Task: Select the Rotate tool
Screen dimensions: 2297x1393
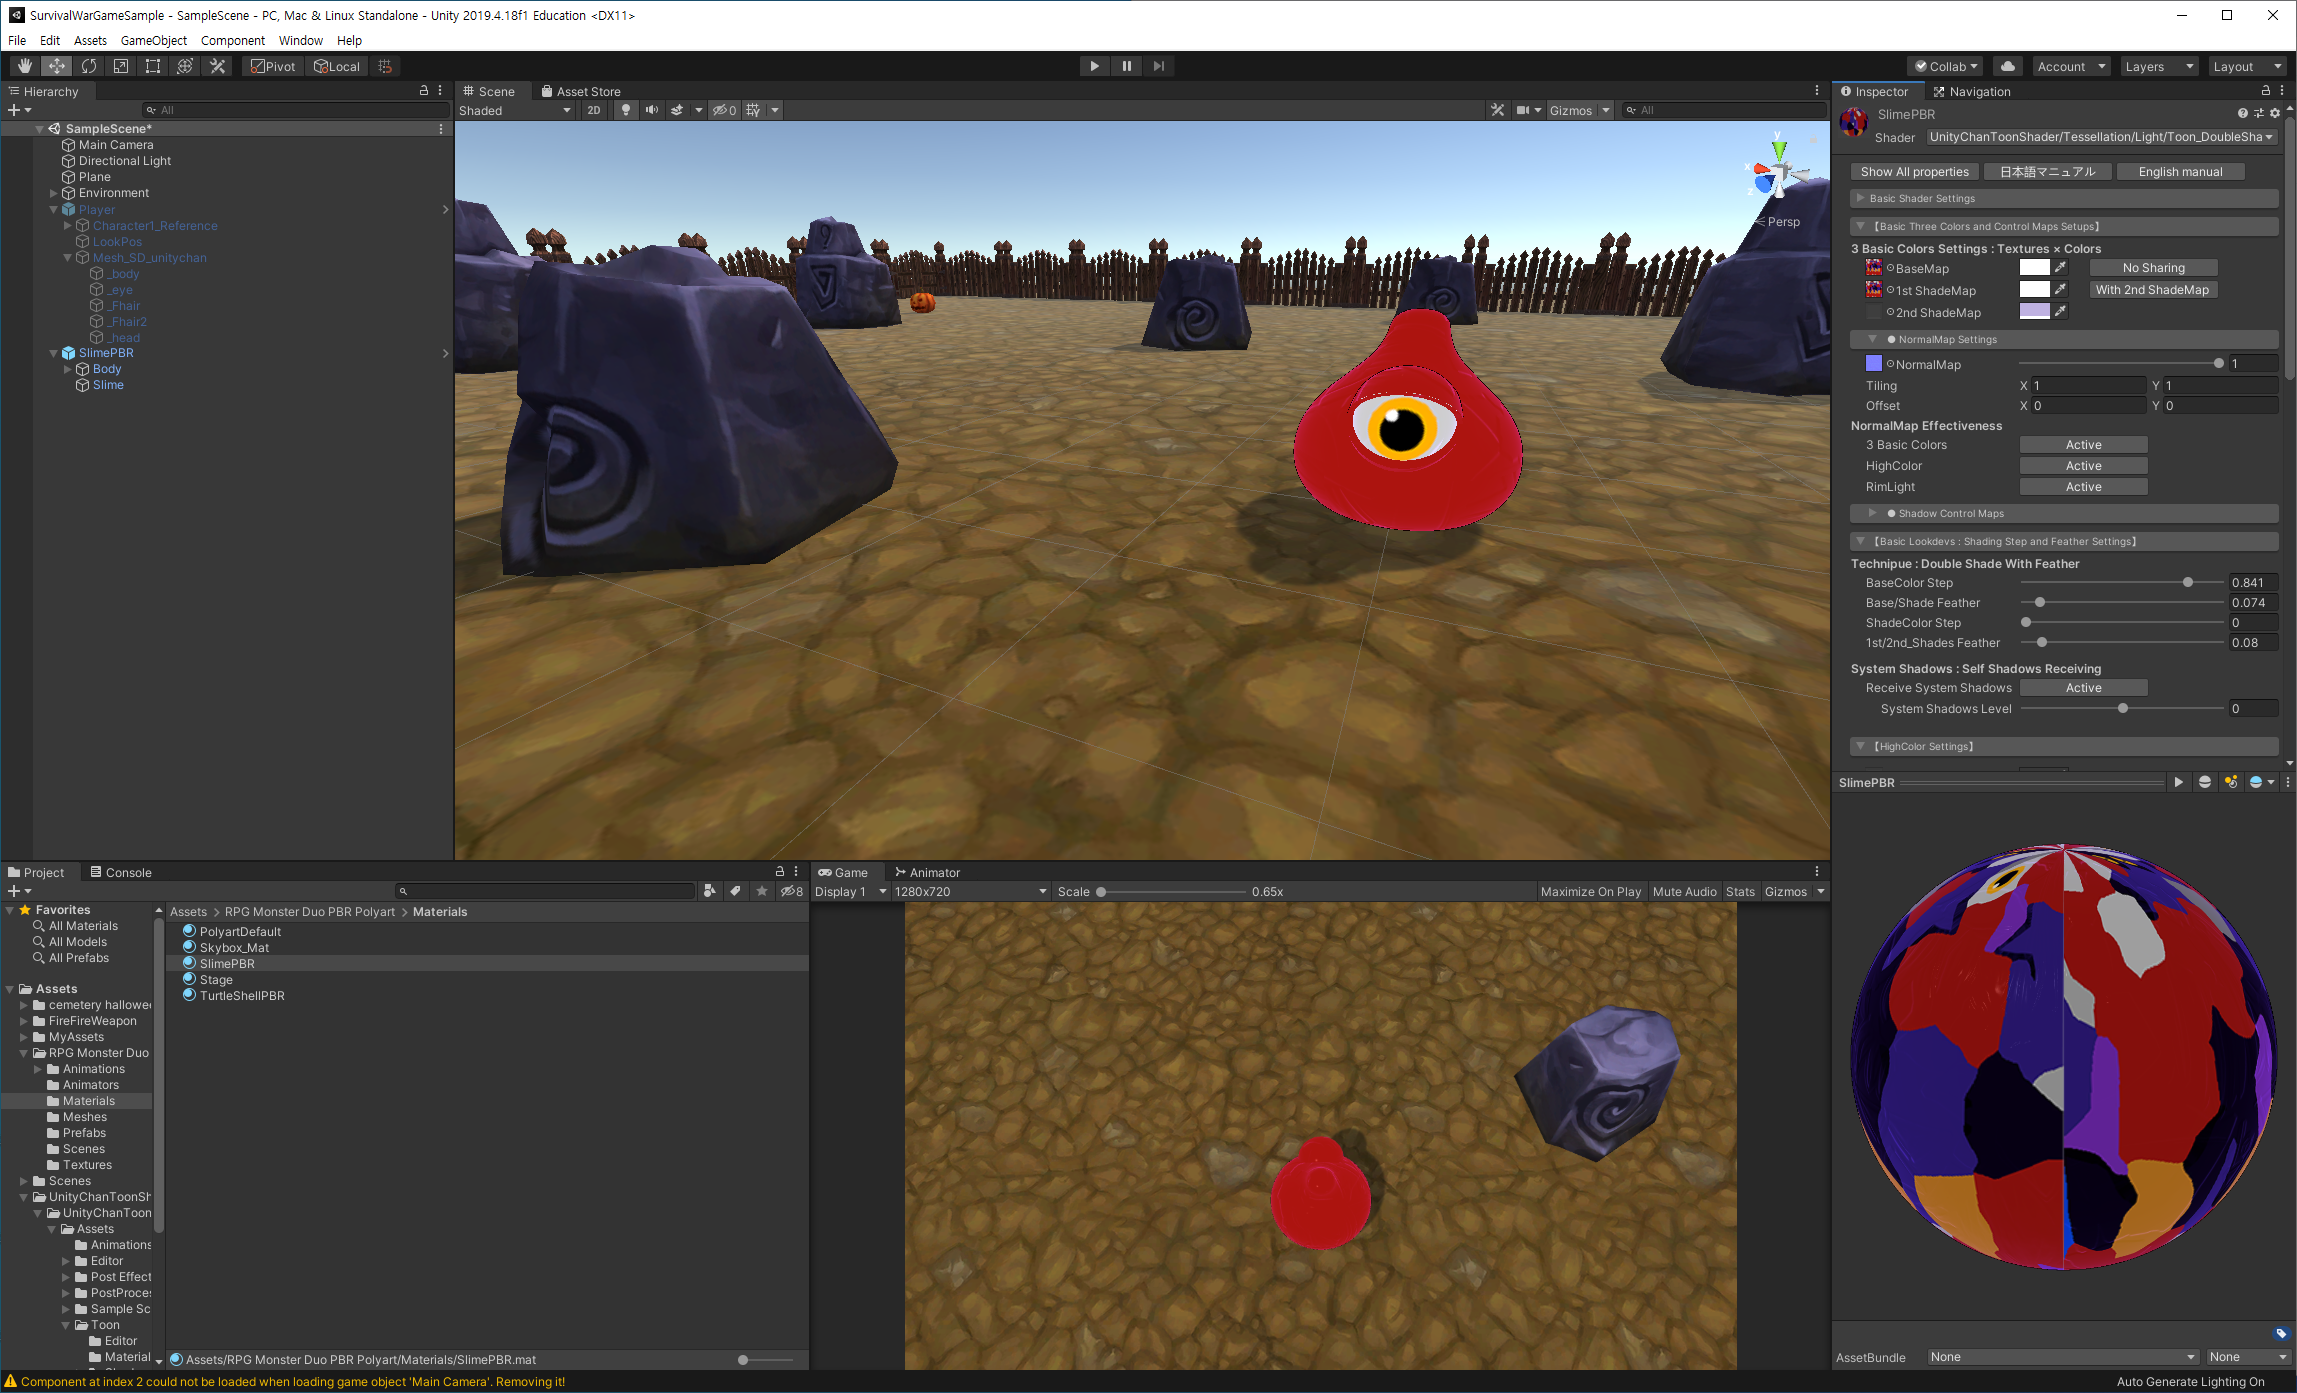Action: [89, 66]
